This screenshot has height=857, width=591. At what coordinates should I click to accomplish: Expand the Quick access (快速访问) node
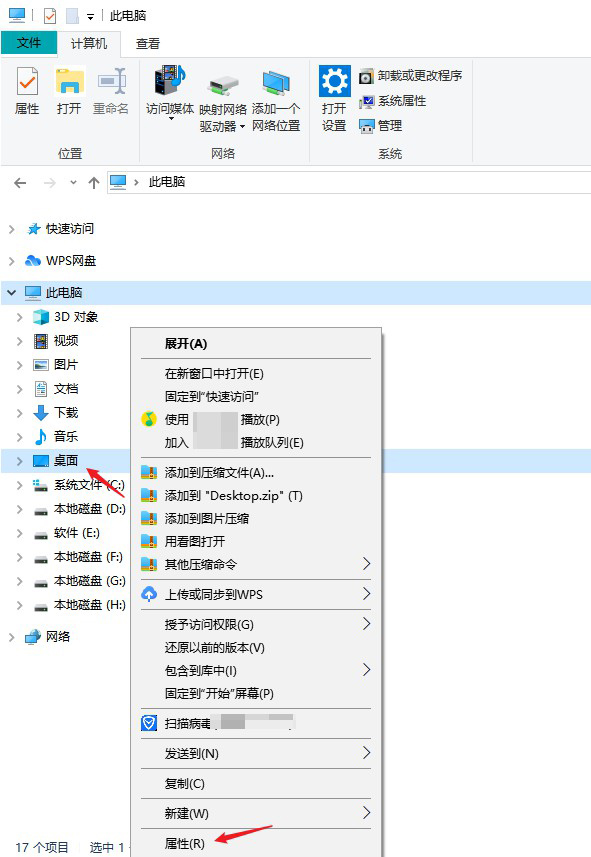coord(11,230)
